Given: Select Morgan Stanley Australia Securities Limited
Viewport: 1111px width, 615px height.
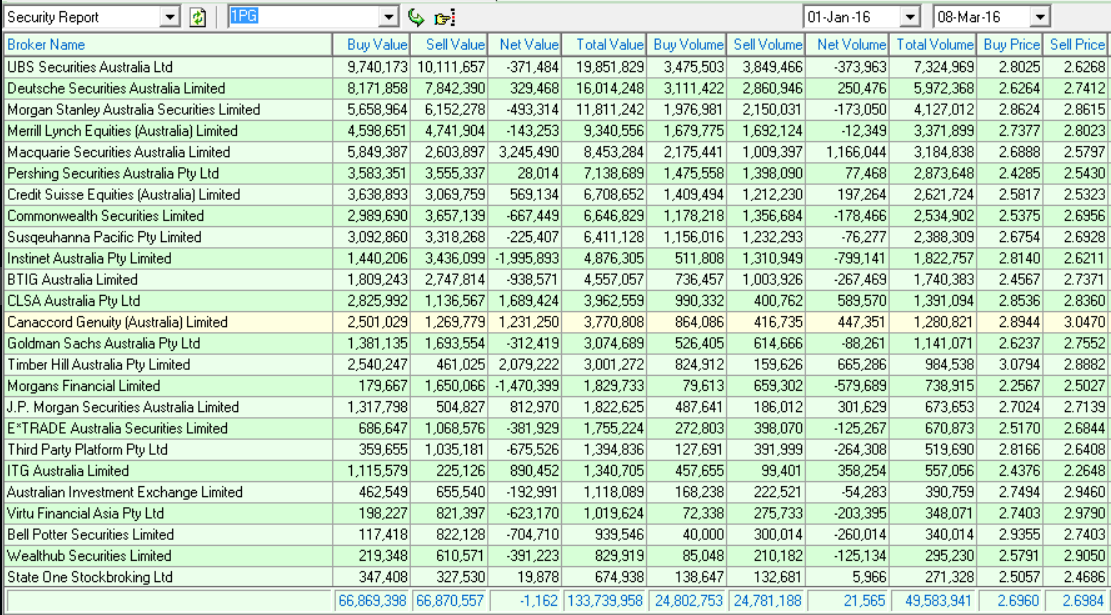Looking at the screenshot, I should pos(555,110).
